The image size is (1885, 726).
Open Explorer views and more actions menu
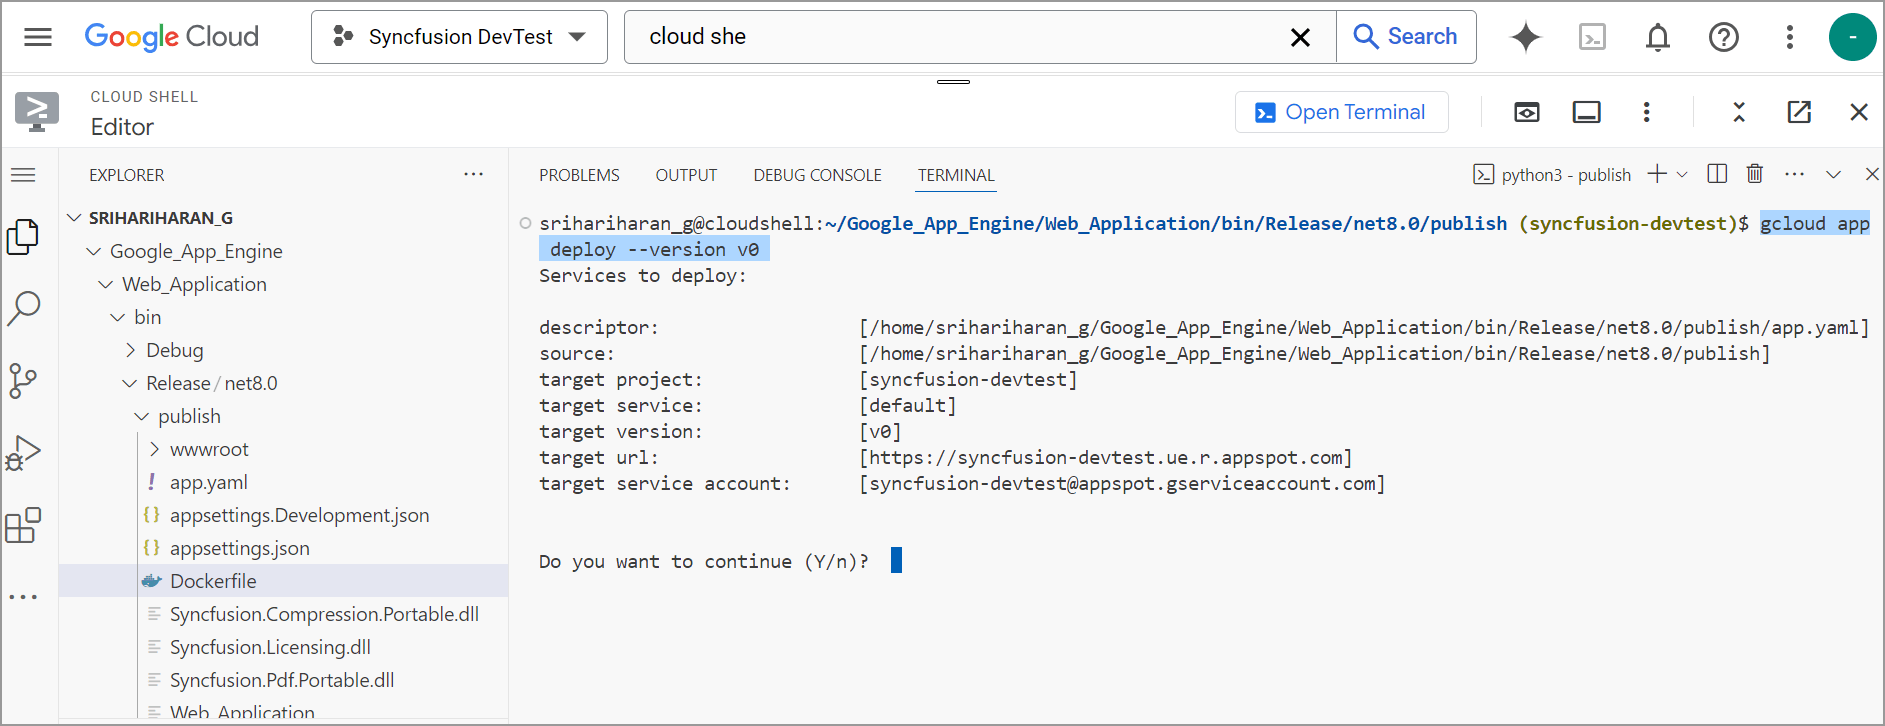[x=473, y=175]
